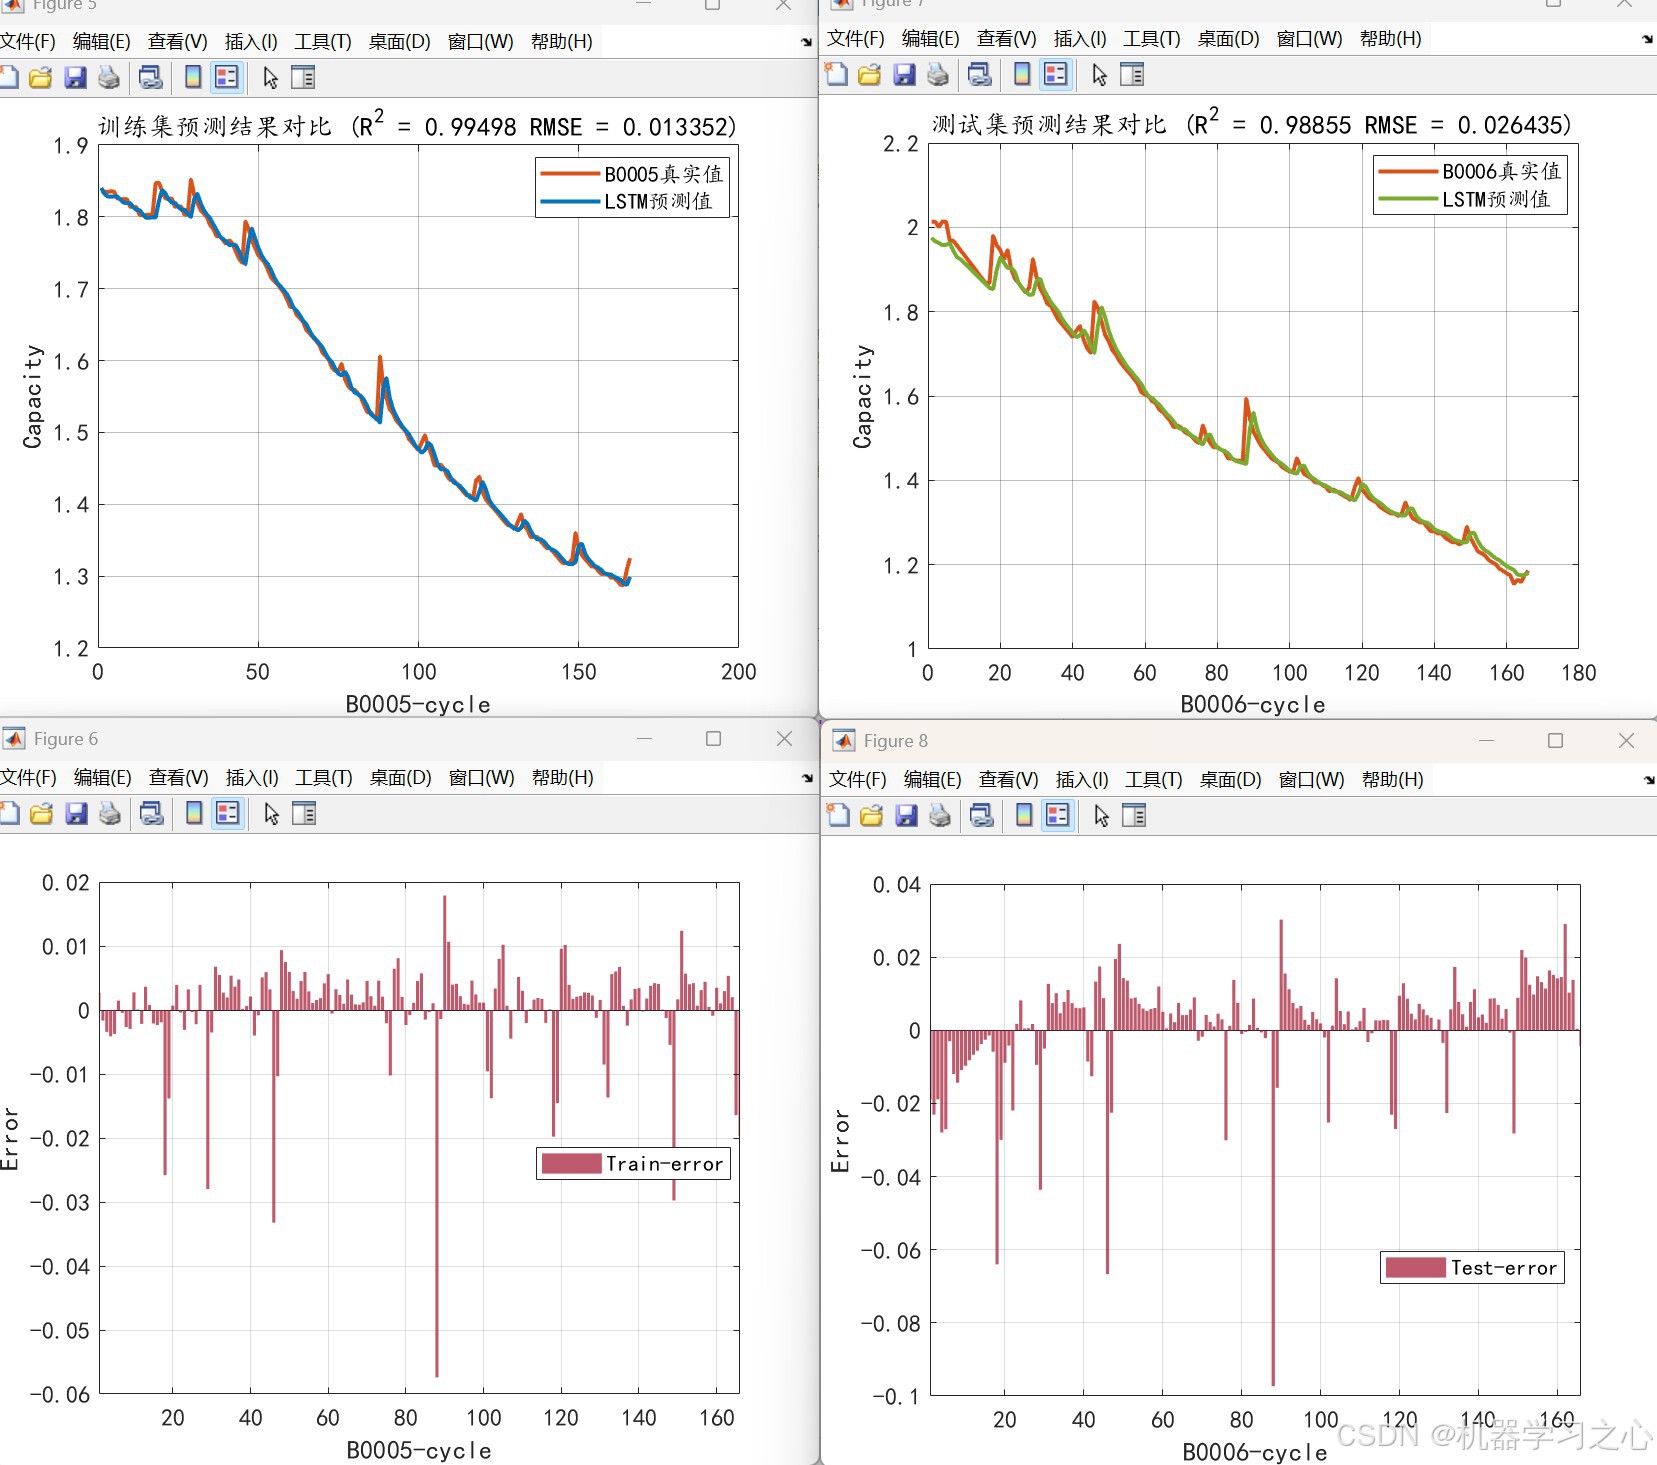Screen dimensions: 1657x1465
Task: Dock Figure 6 using the menu bar arrow
Action: [x=806, y=778]
